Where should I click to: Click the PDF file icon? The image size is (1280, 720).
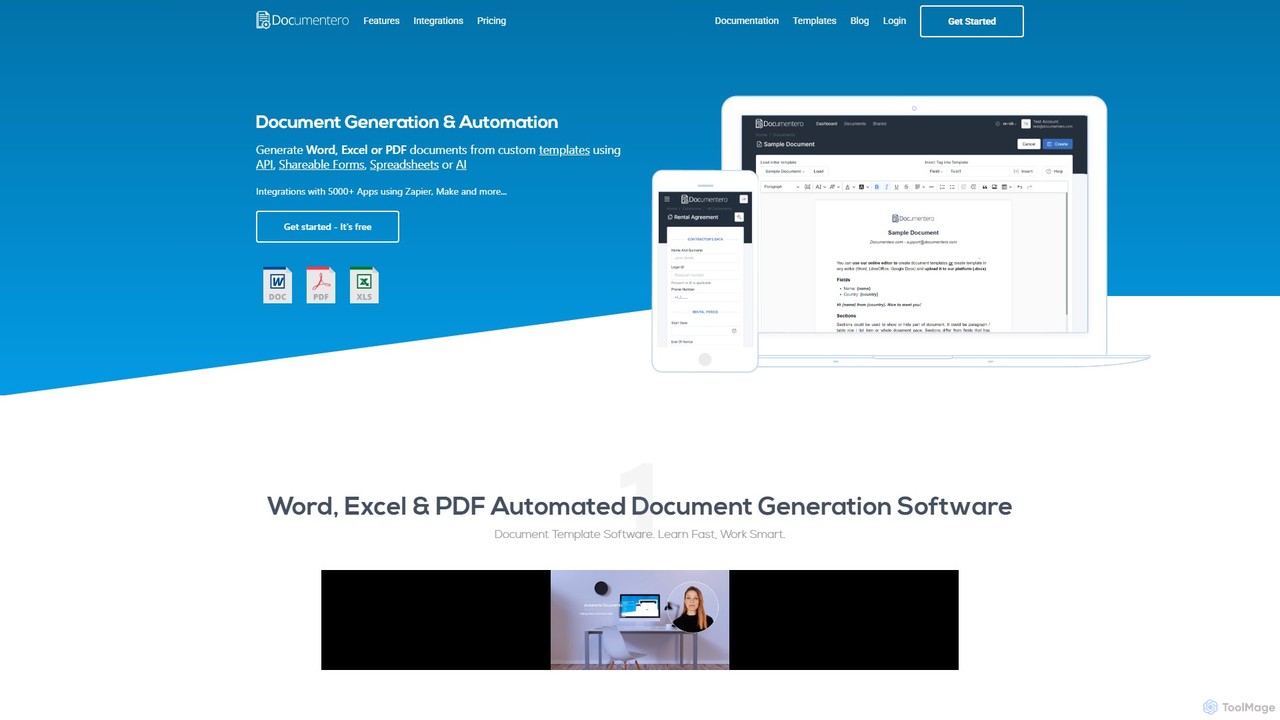click(321, 285)
